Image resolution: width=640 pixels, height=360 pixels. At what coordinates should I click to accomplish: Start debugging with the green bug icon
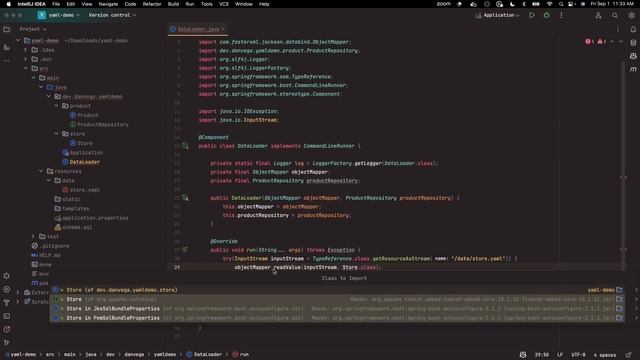pos(547,15)
